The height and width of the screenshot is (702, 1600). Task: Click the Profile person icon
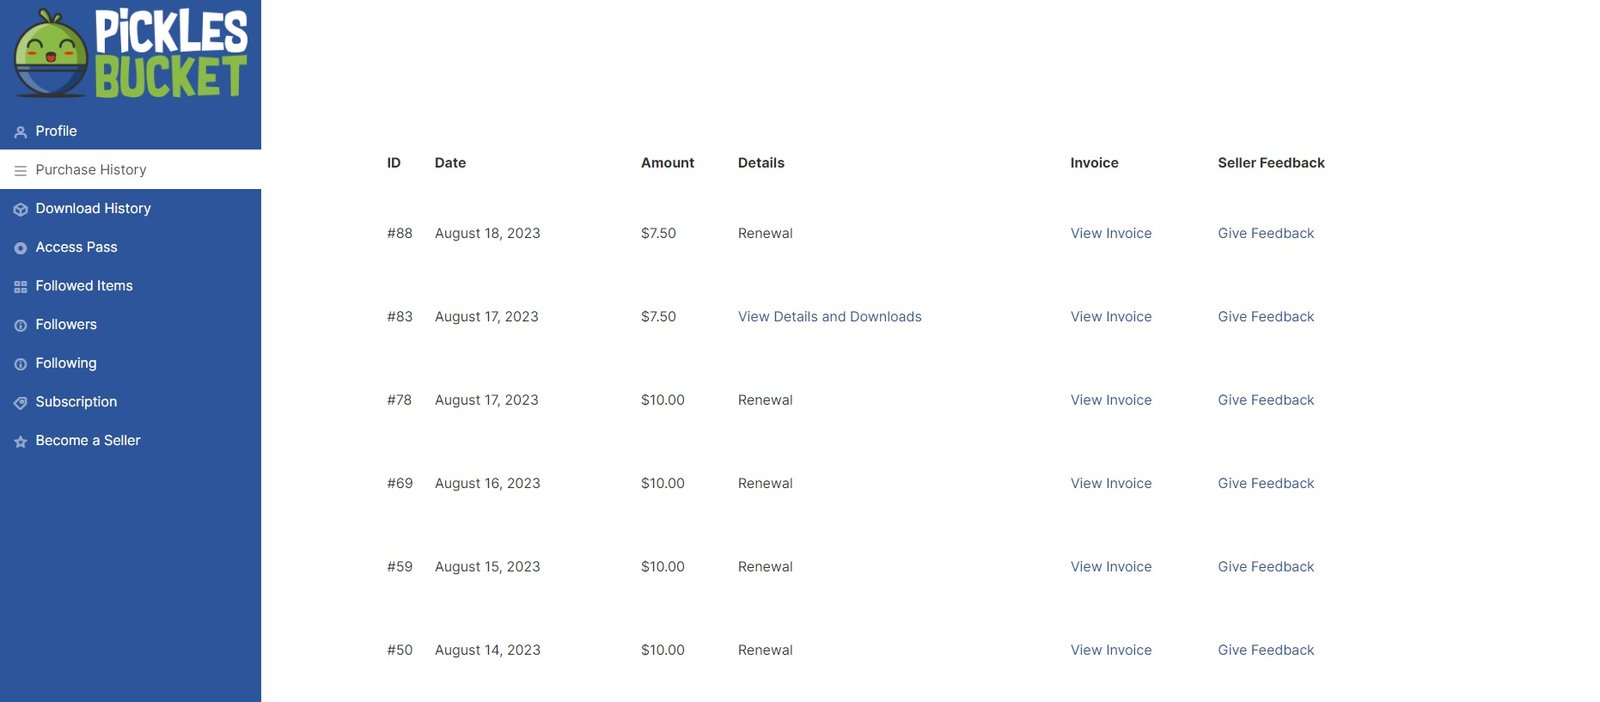pos(20,132)
